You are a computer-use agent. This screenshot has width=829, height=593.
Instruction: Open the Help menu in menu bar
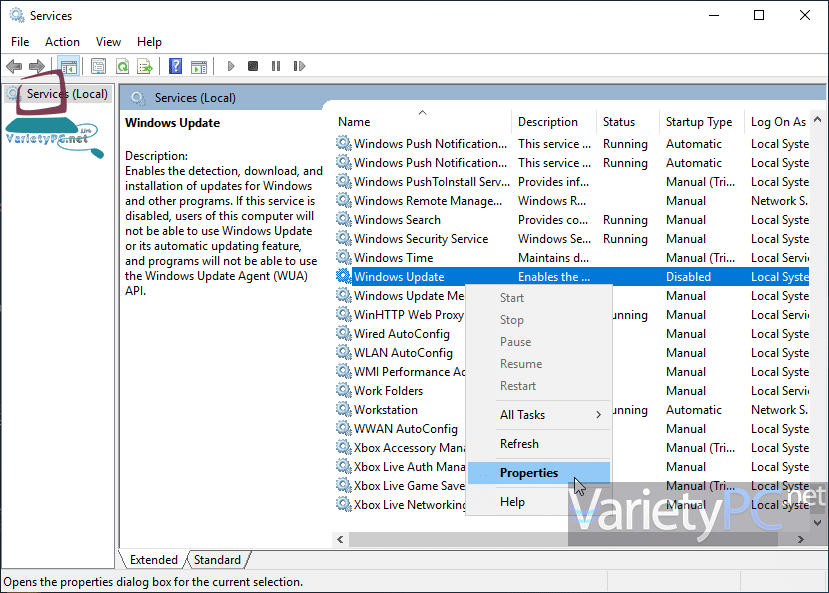(149, 42)
